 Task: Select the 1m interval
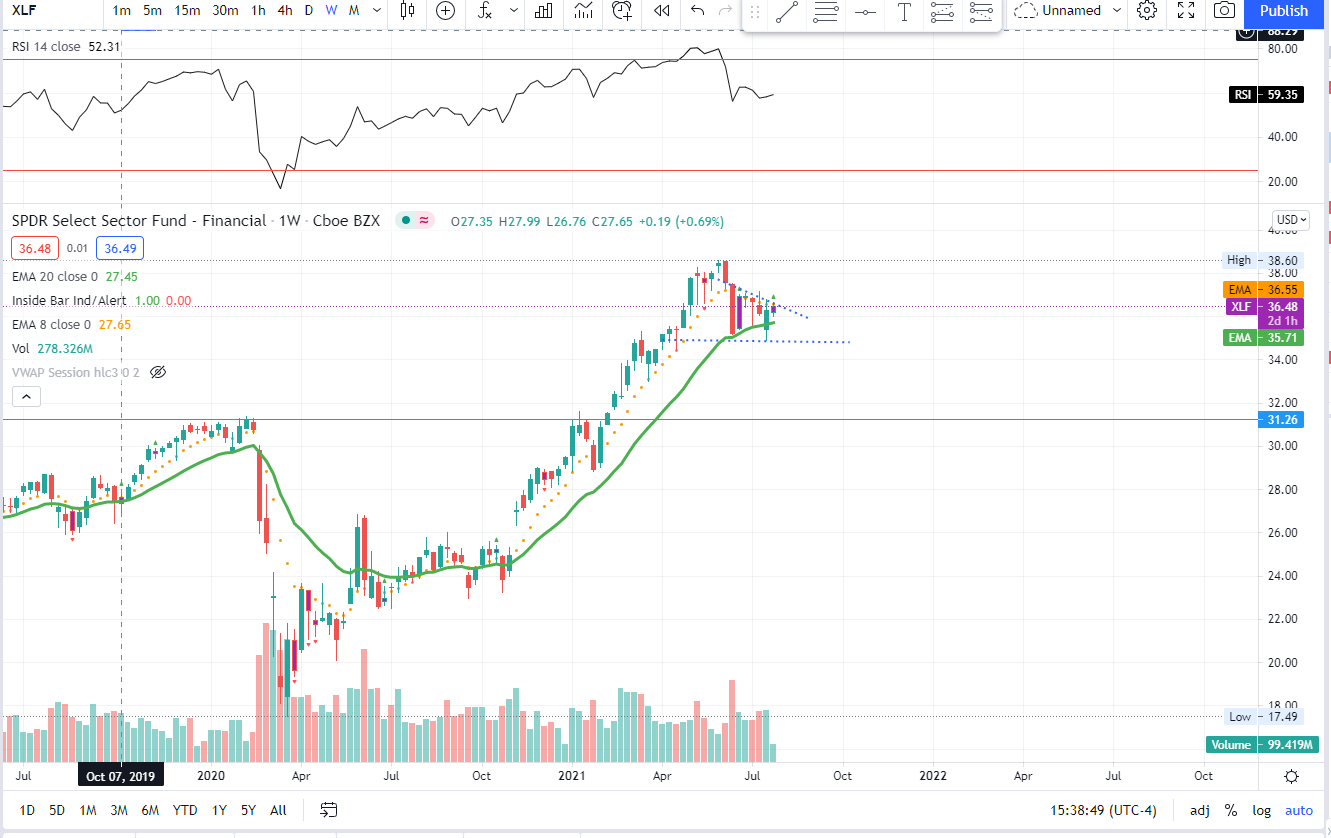point(121,11)
